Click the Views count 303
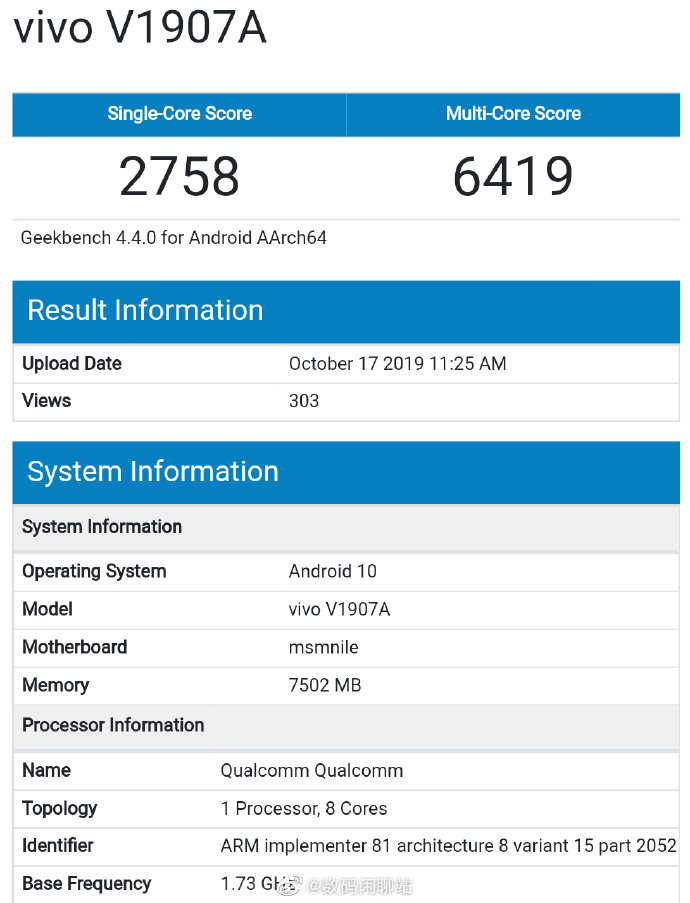The height and width of the screenshot is (903, 690). [x=304, y=401]
